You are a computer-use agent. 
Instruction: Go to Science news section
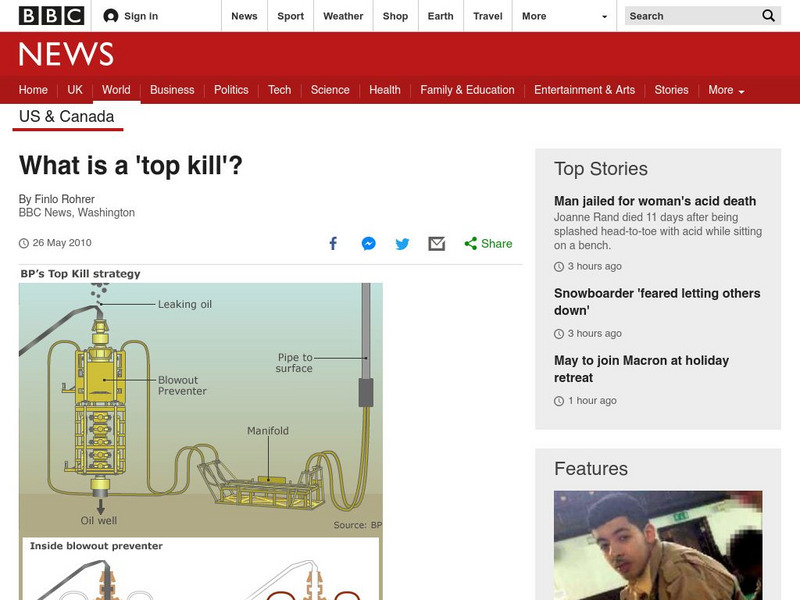[330, 90]
